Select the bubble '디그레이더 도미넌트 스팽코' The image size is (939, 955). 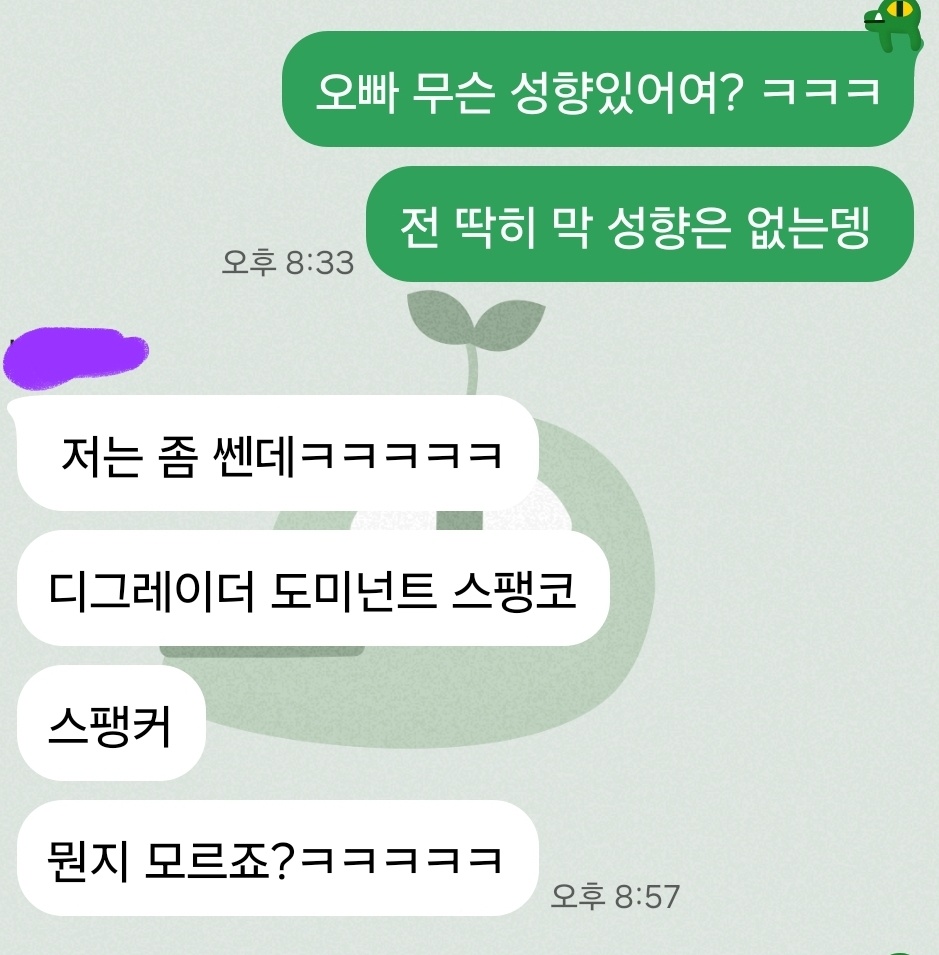coord(313,588)
